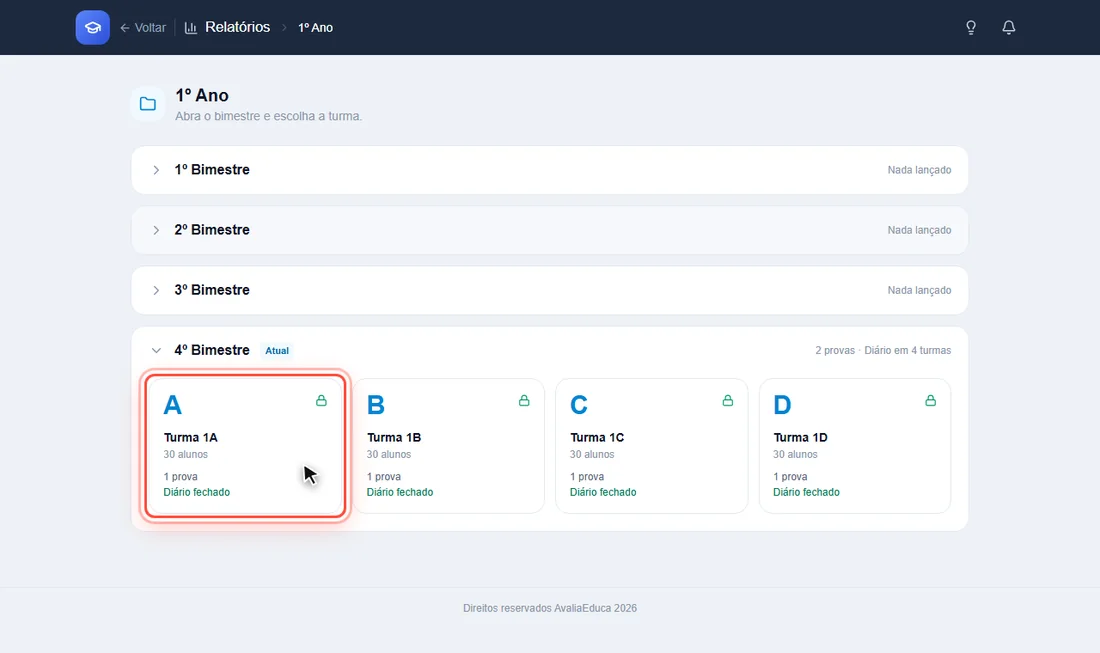Viewport: 1100px width, 653px height.
Task: Click the lock icon on Turma 1D
Action: coord(930,400)
